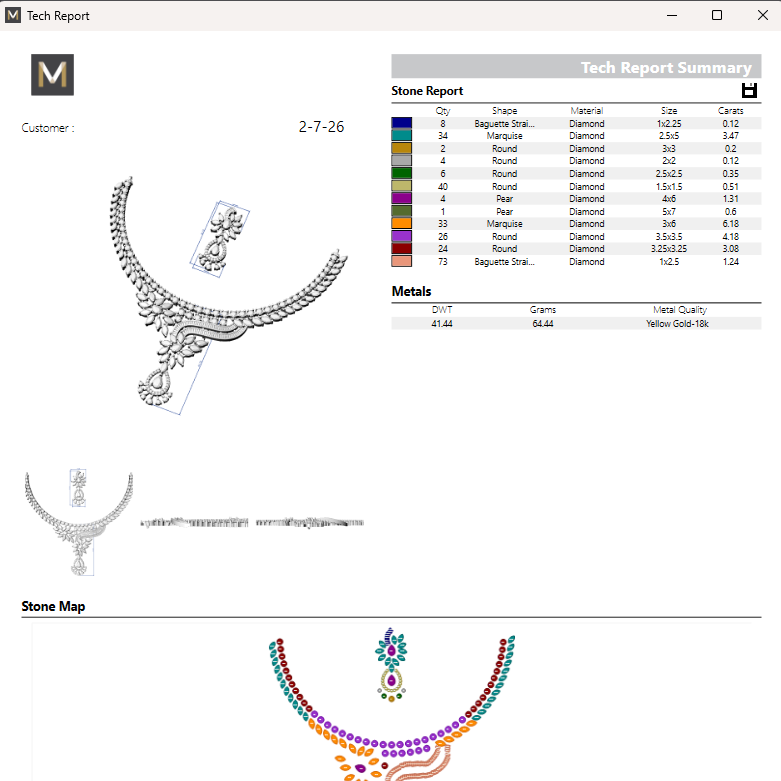
Task: Open the first side view thumbnail
Action: click(x=194, y=522)
